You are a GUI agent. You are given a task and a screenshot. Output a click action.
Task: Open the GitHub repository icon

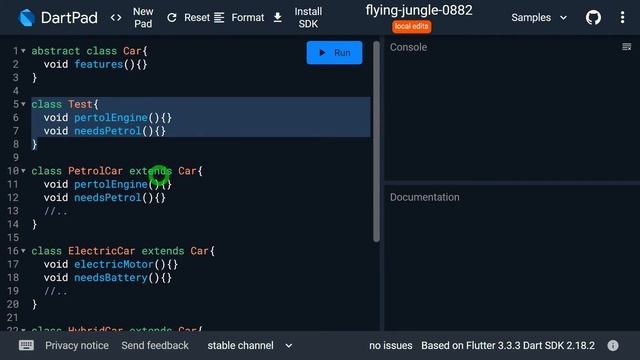point(593,18)
